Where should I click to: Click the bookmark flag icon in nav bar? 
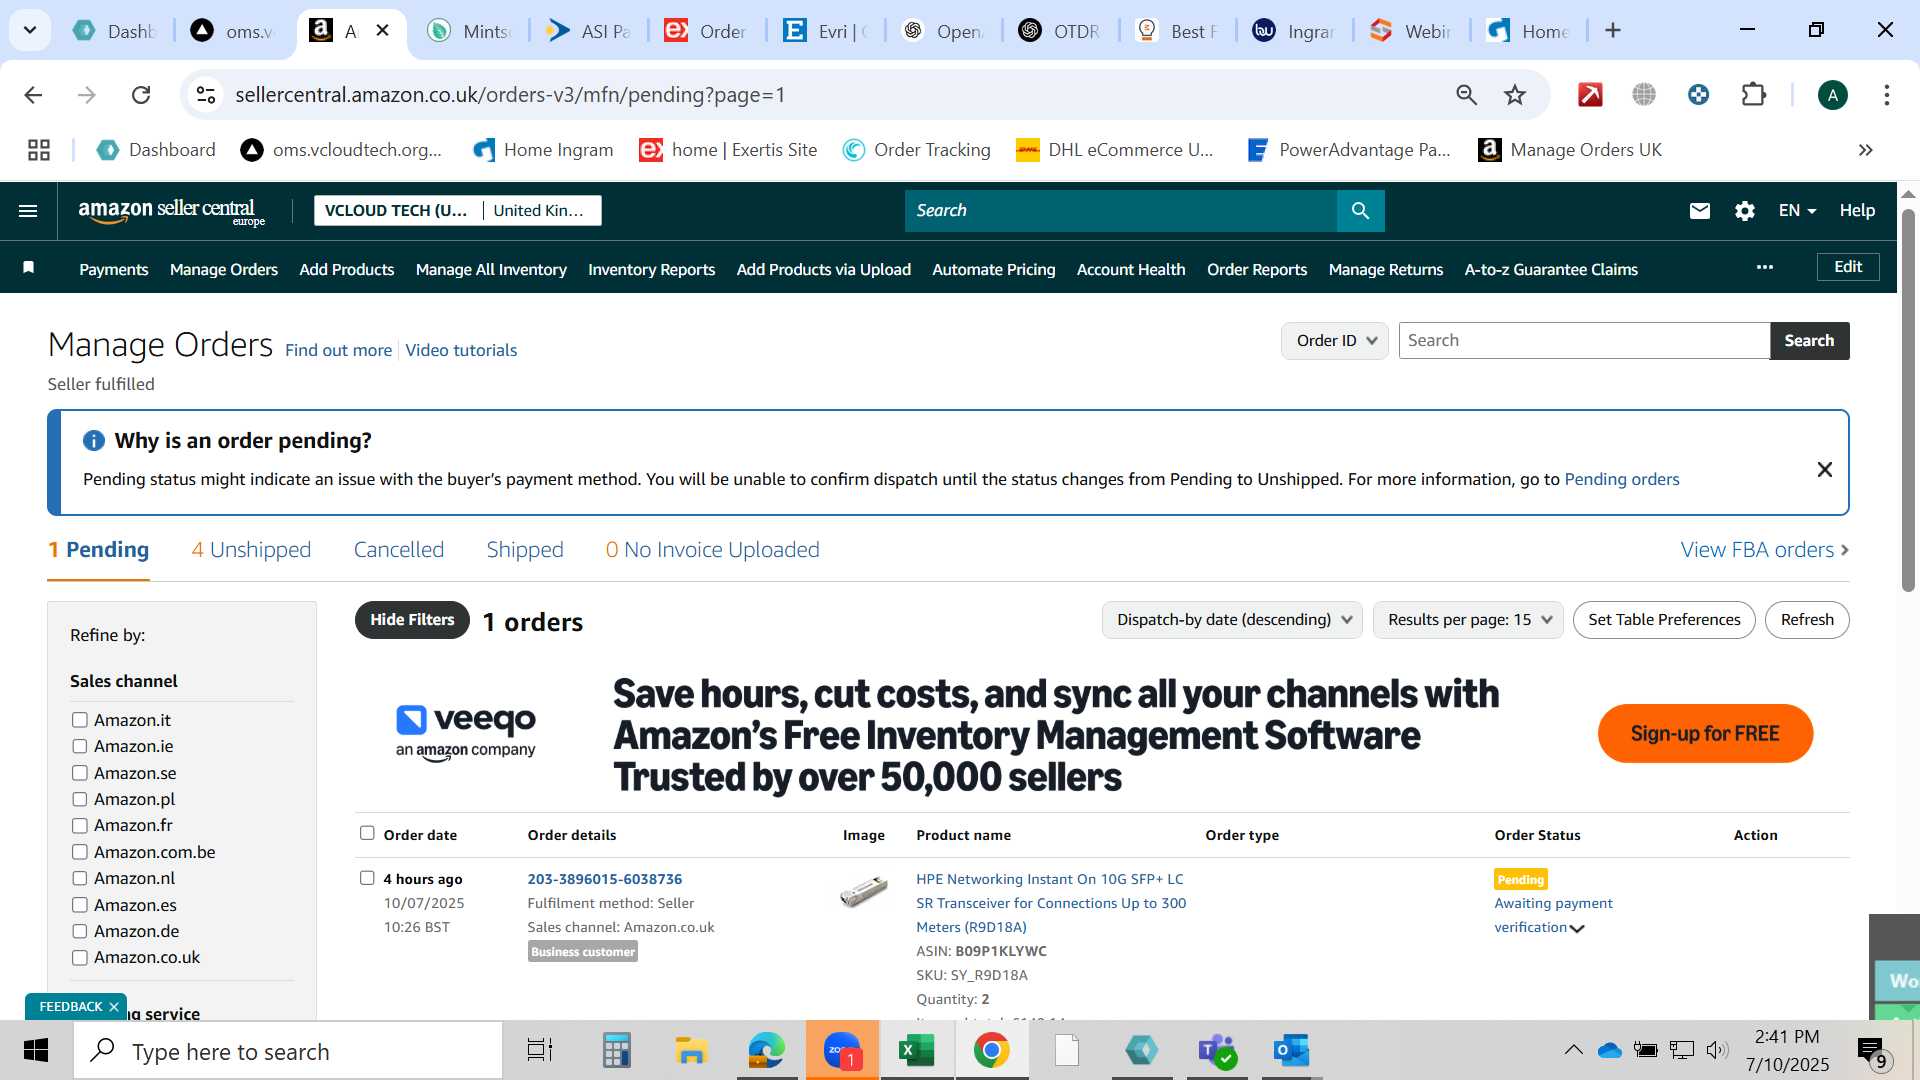(x=29, y=267)
